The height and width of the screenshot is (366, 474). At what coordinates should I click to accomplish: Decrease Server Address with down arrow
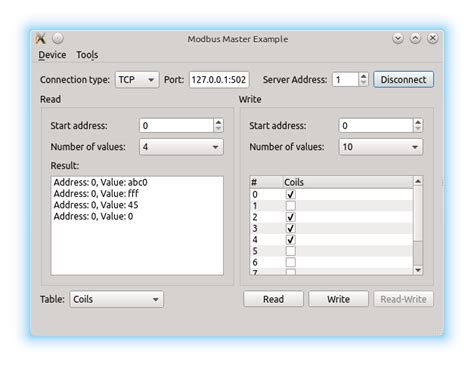[363, 83]
